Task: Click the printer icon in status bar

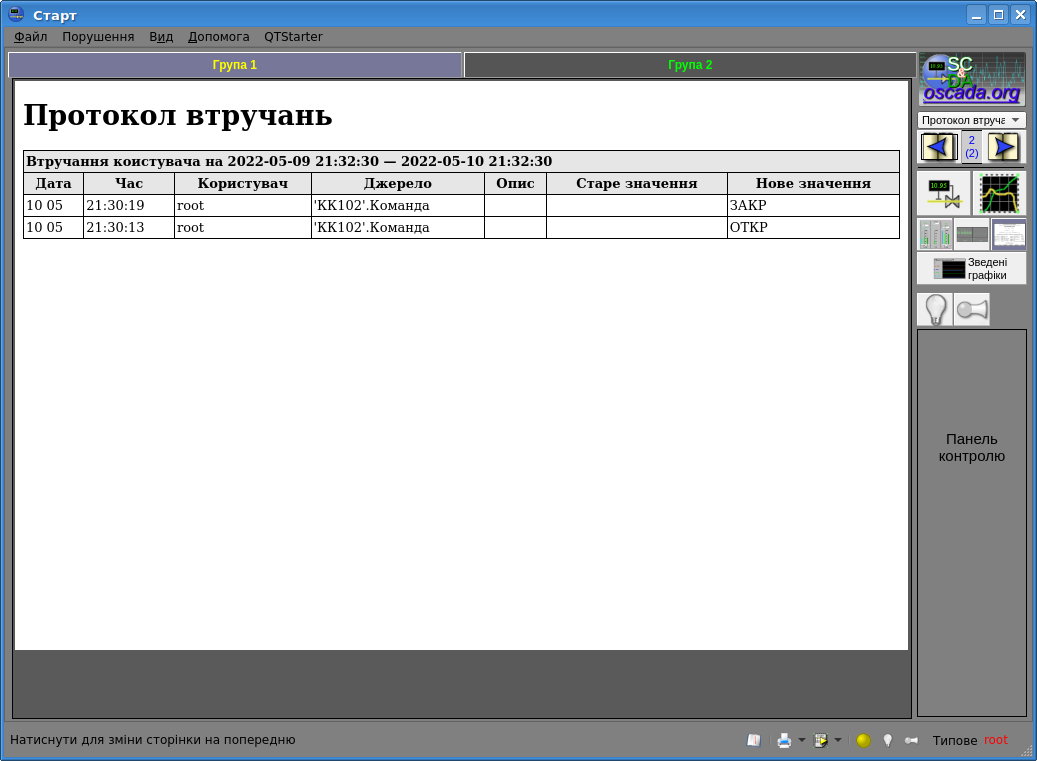Action: pos(784,741)
